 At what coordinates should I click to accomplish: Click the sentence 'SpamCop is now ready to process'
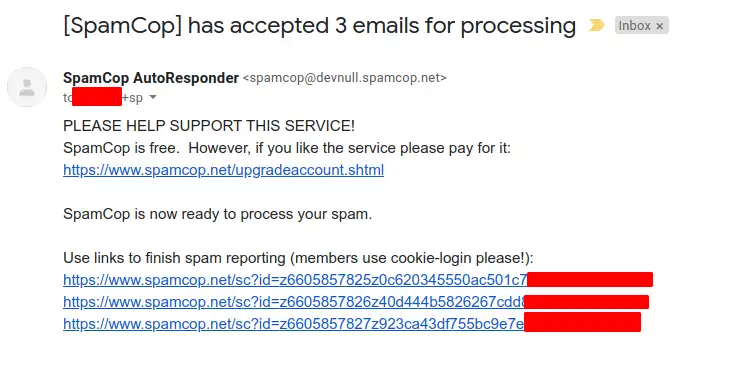click(x=217, y=214)
